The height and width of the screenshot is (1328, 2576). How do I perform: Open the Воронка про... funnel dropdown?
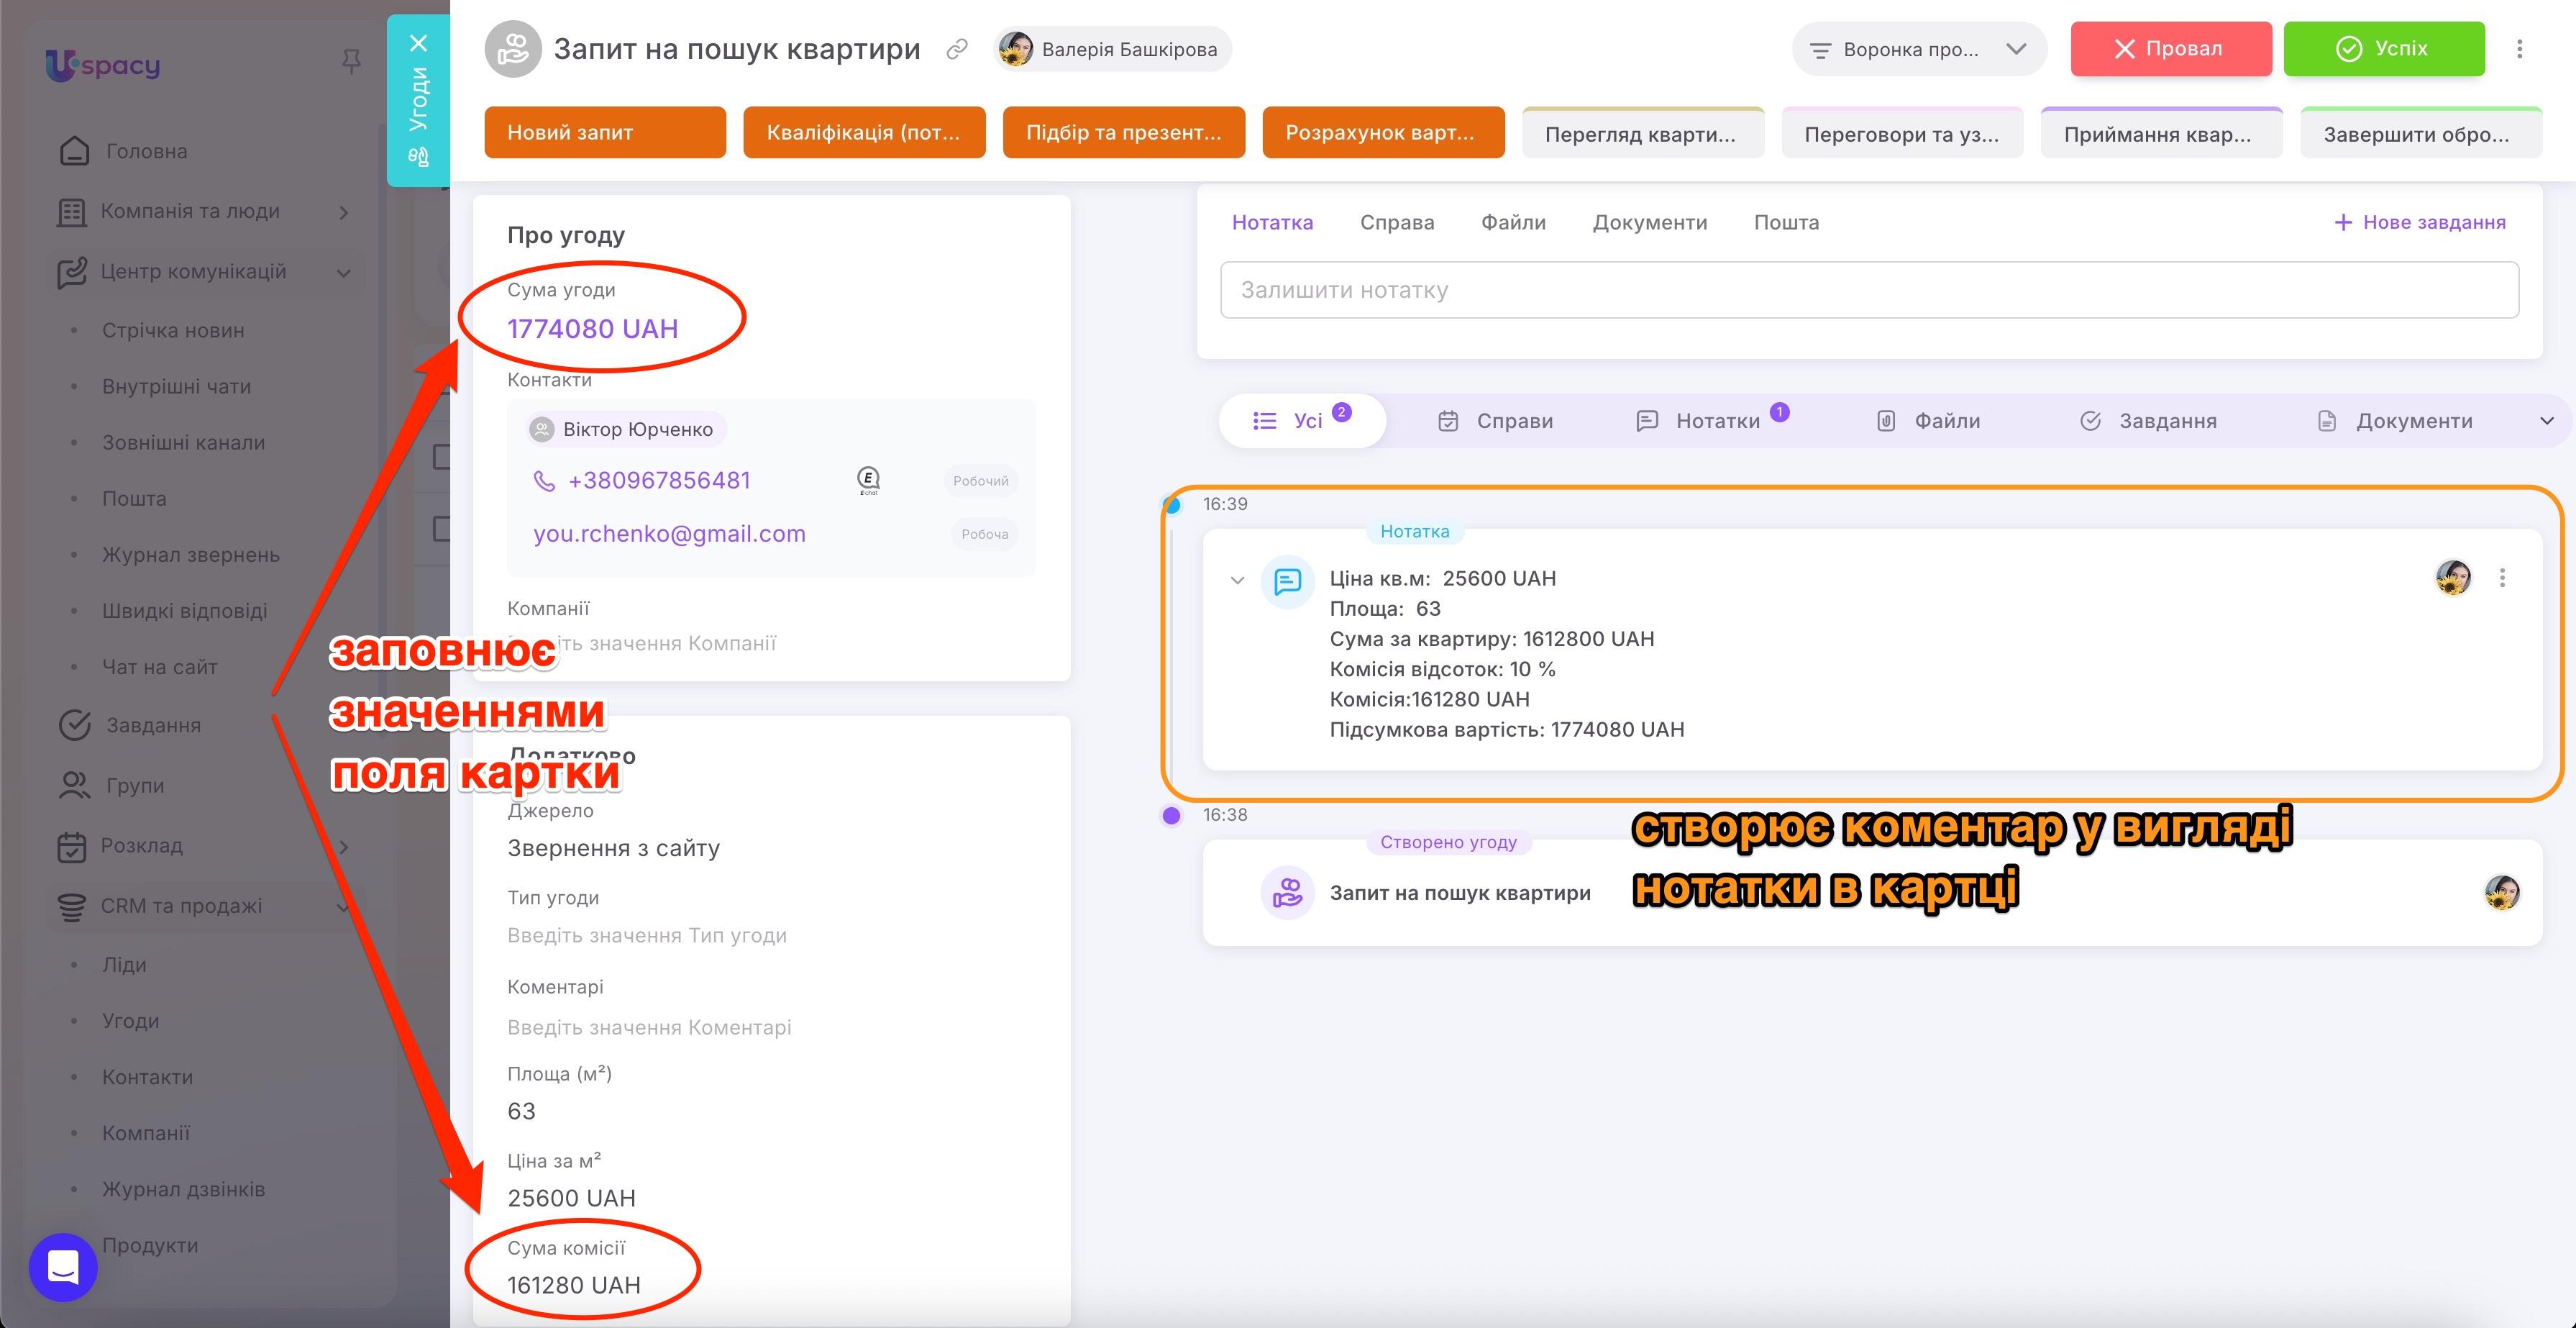[x=1919, y=49]
